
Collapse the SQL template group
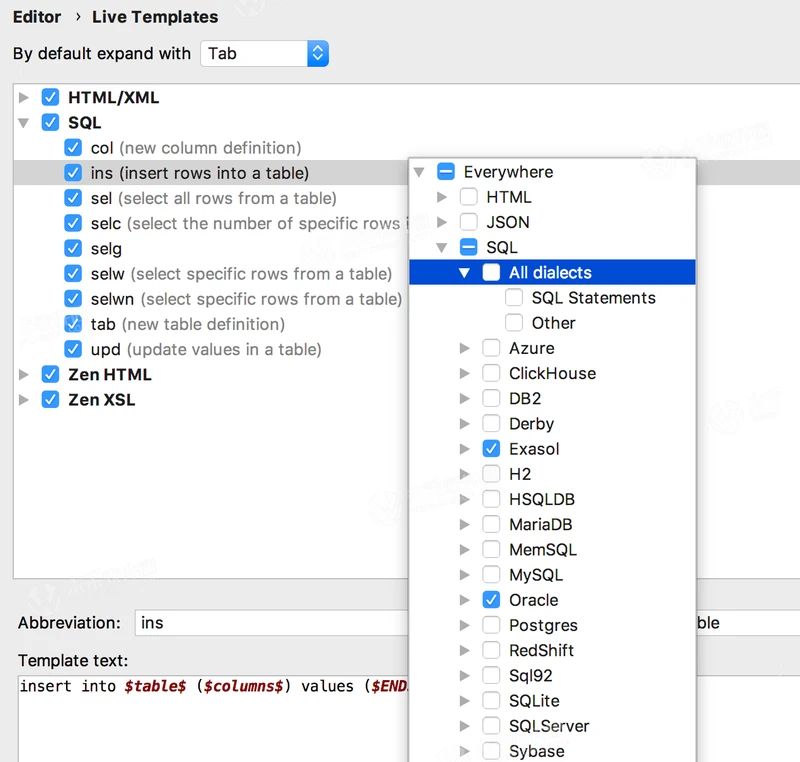click(x=23, y=123)
